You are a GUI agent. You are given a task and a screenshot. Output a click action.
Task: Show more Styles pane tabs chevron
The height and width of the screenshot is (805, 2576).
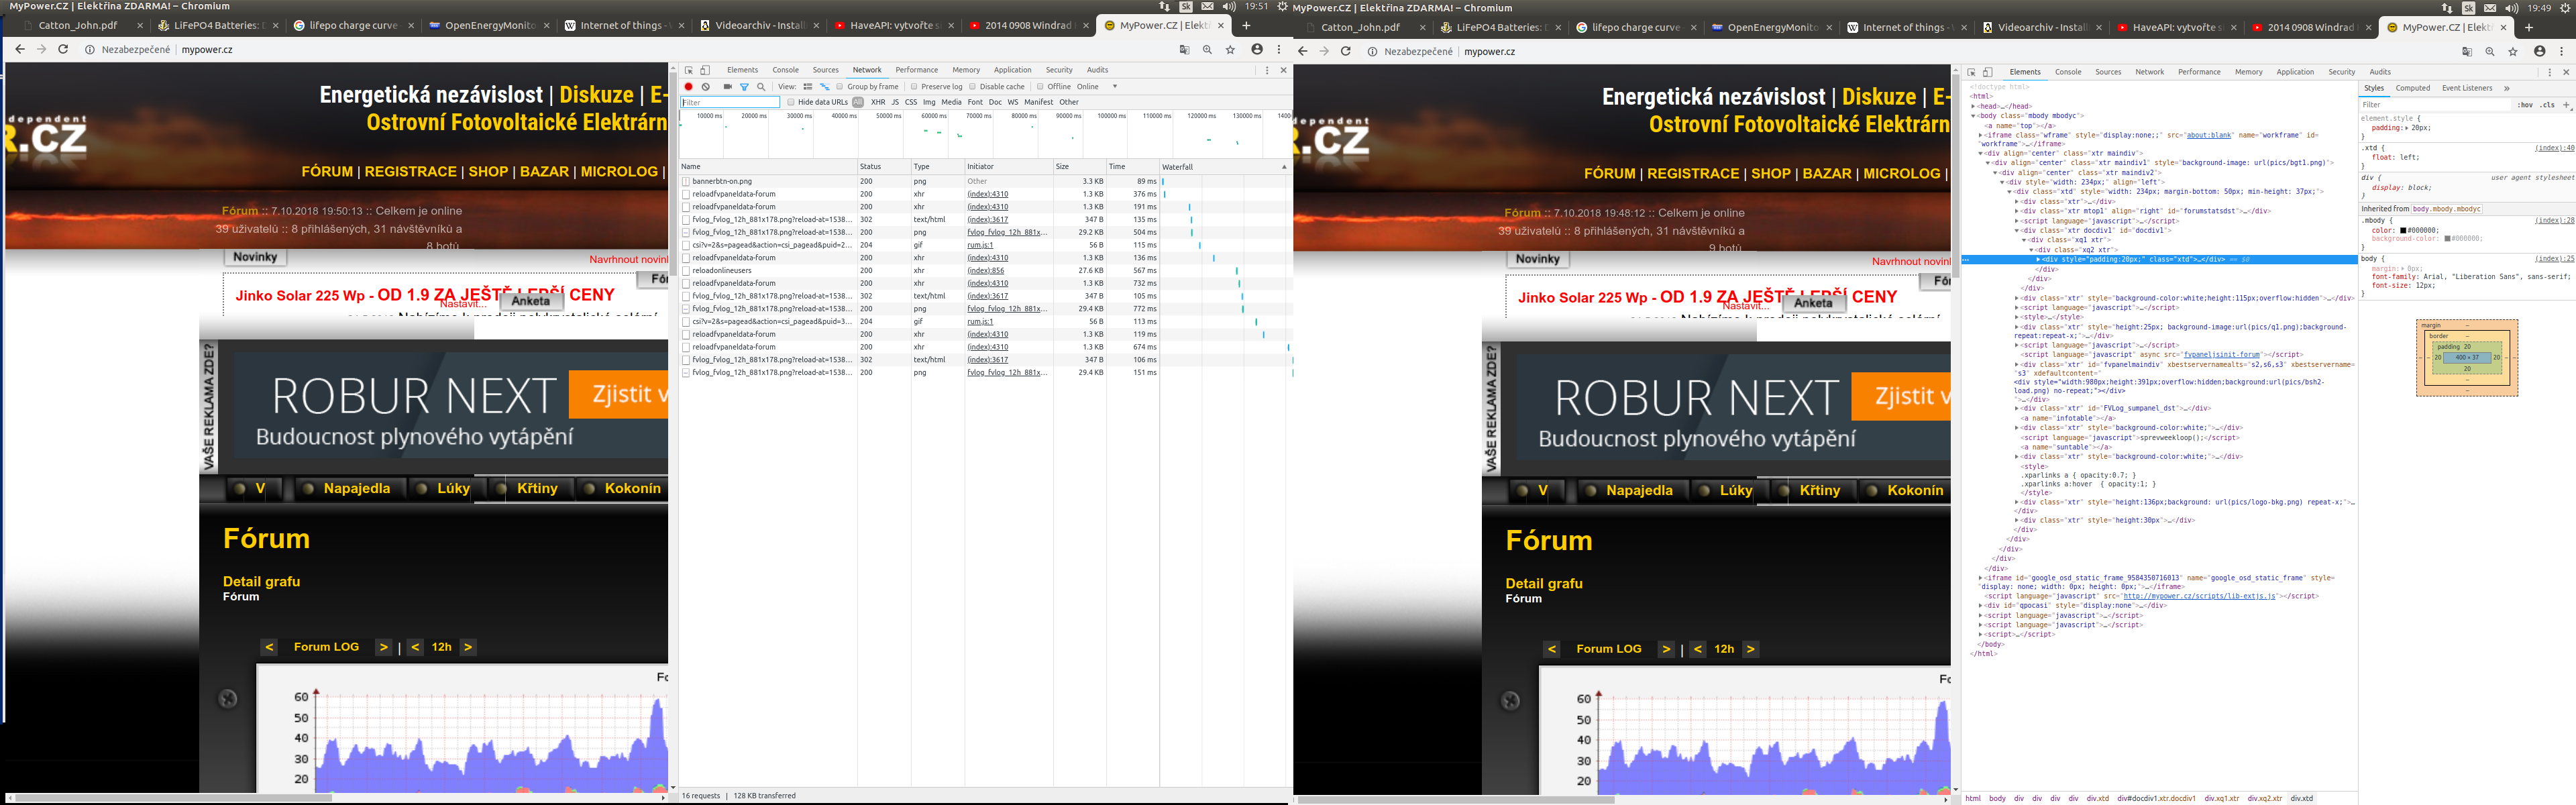click(x=2506, y=88)
